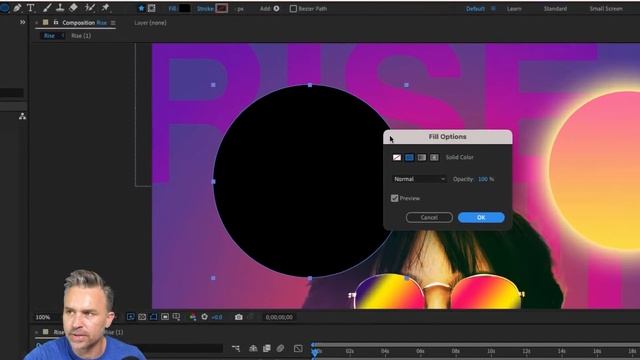
Task: Select the Type tool
Action: pyautogui.click(x=31, y=8)
